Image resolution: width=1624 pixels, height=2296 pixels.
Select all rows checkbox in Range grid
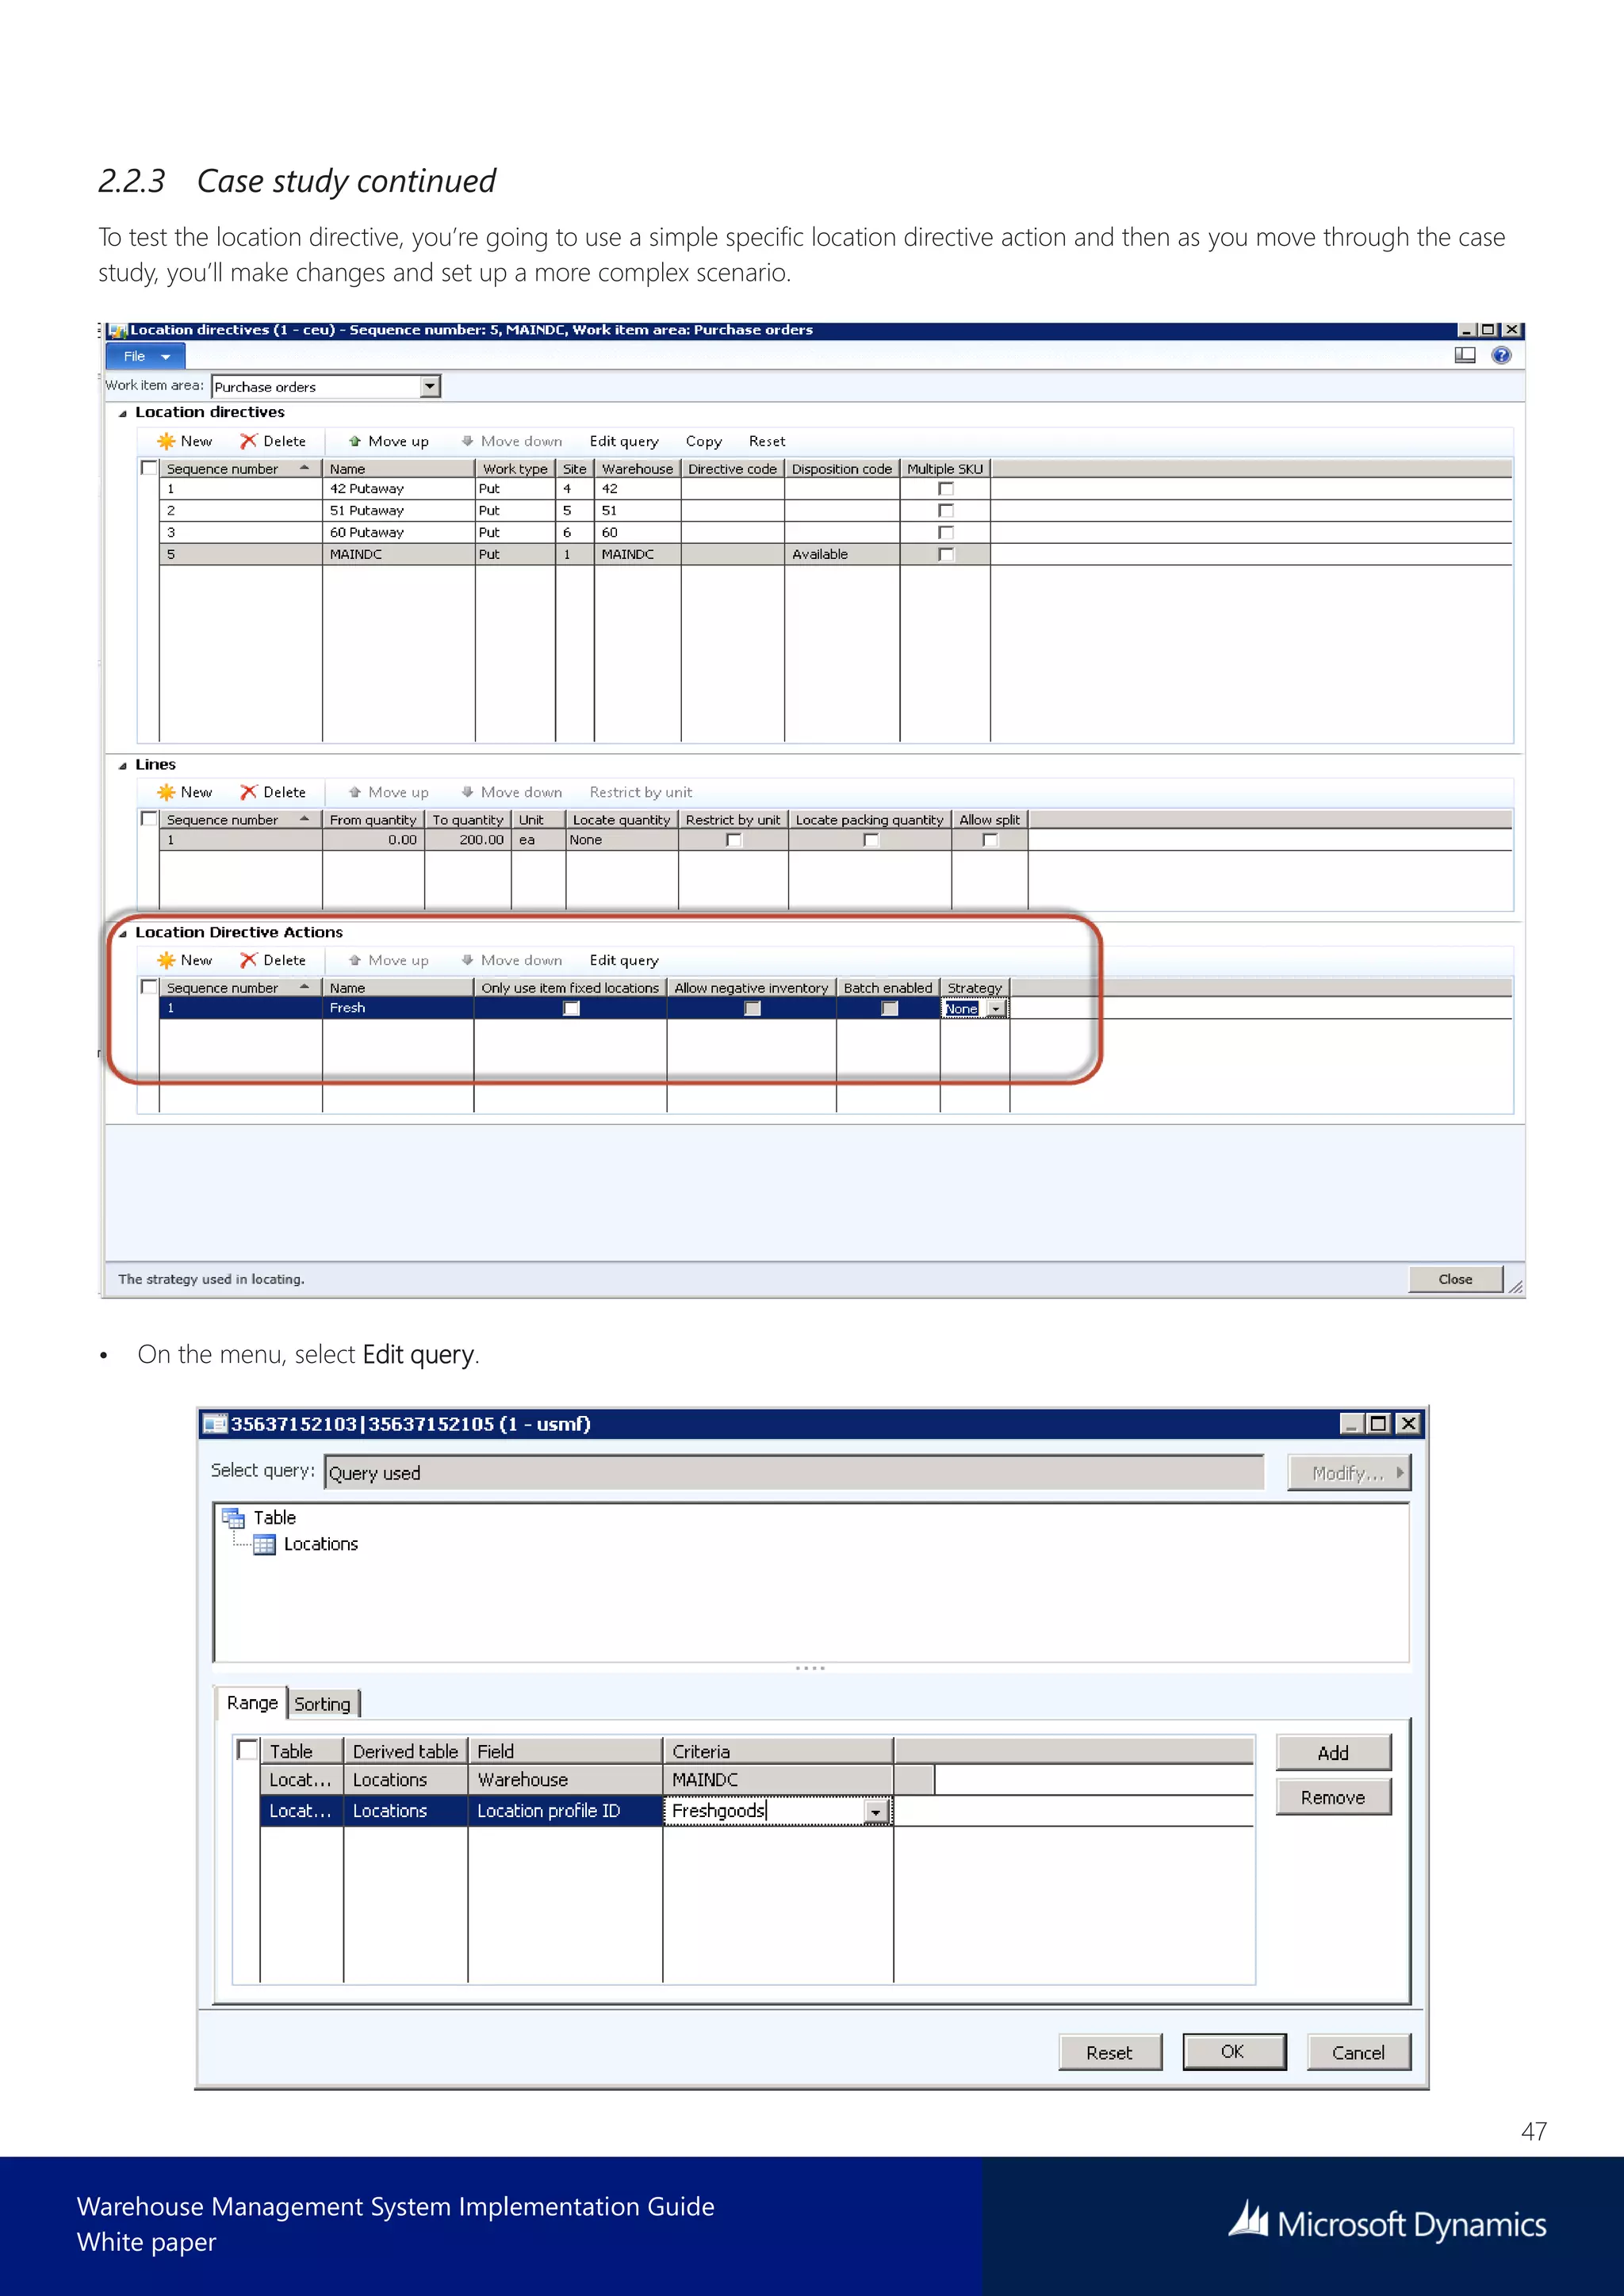[x=247, y=1750]
